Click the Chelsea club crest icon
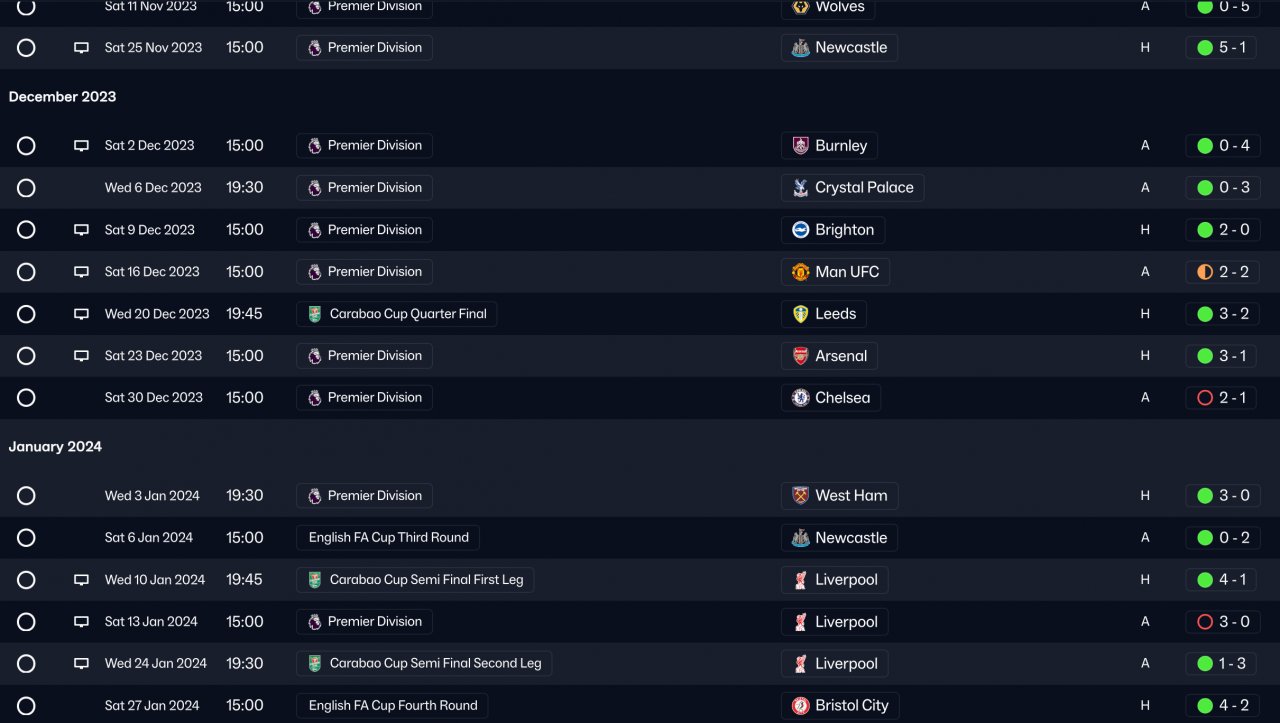 click(800, 398)
